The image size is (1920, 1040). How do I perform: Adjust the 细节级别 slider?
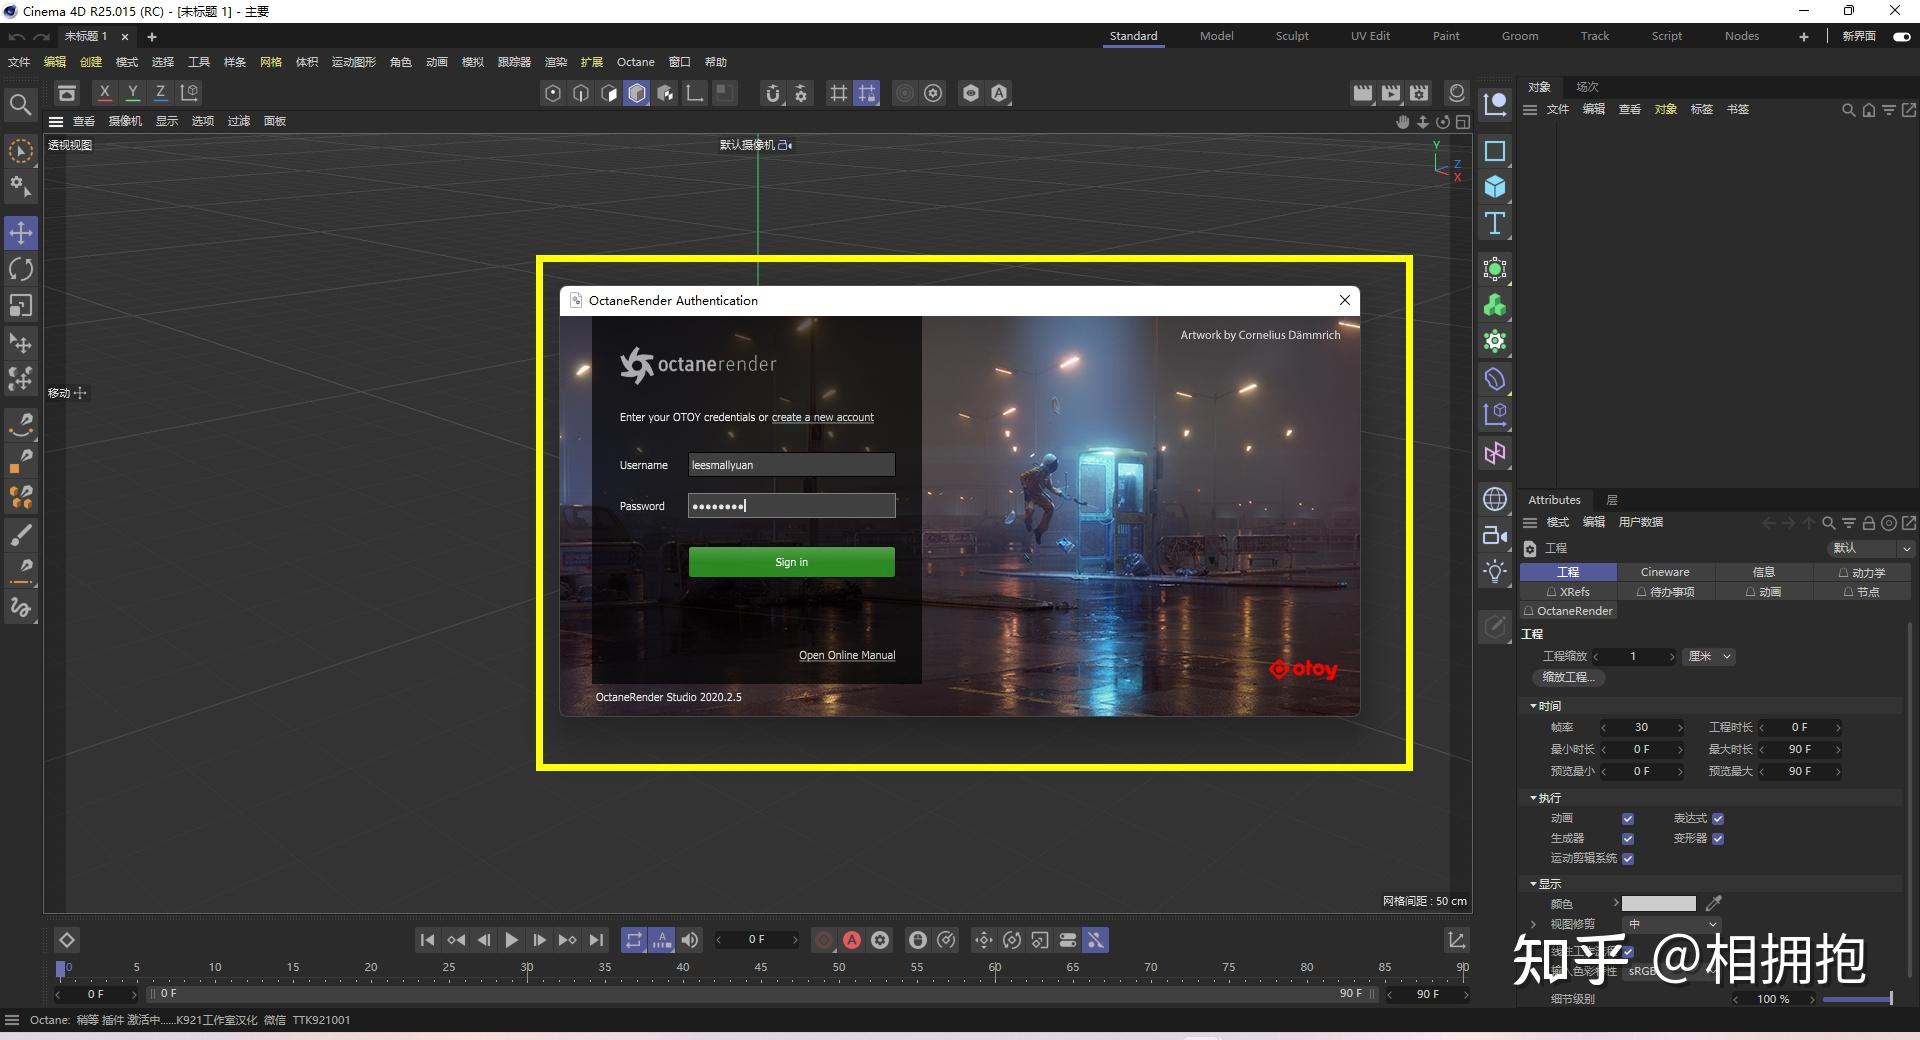pyautogui.click(x=1857, y=999)
